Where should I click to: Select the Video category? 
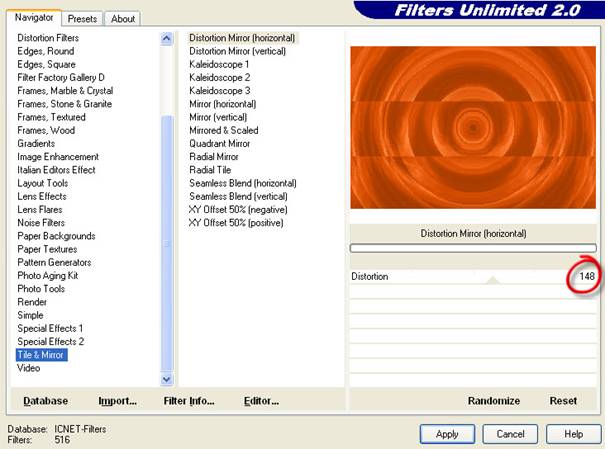[29, 368]
